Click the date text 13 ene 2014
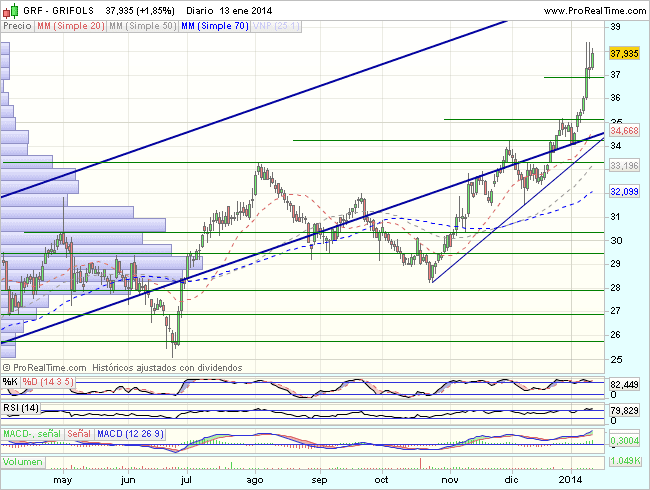 click(x=246, y=11)
